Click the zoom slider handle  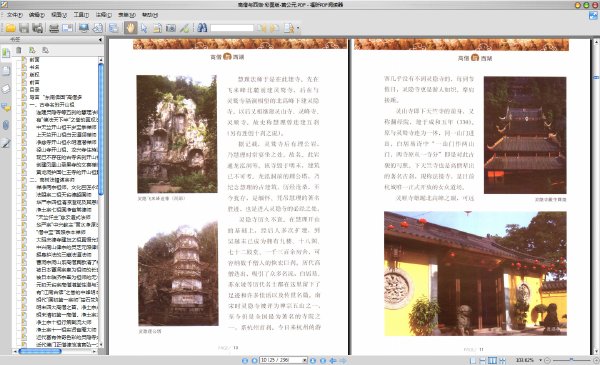pyautogui.click(x=571, y=360)
